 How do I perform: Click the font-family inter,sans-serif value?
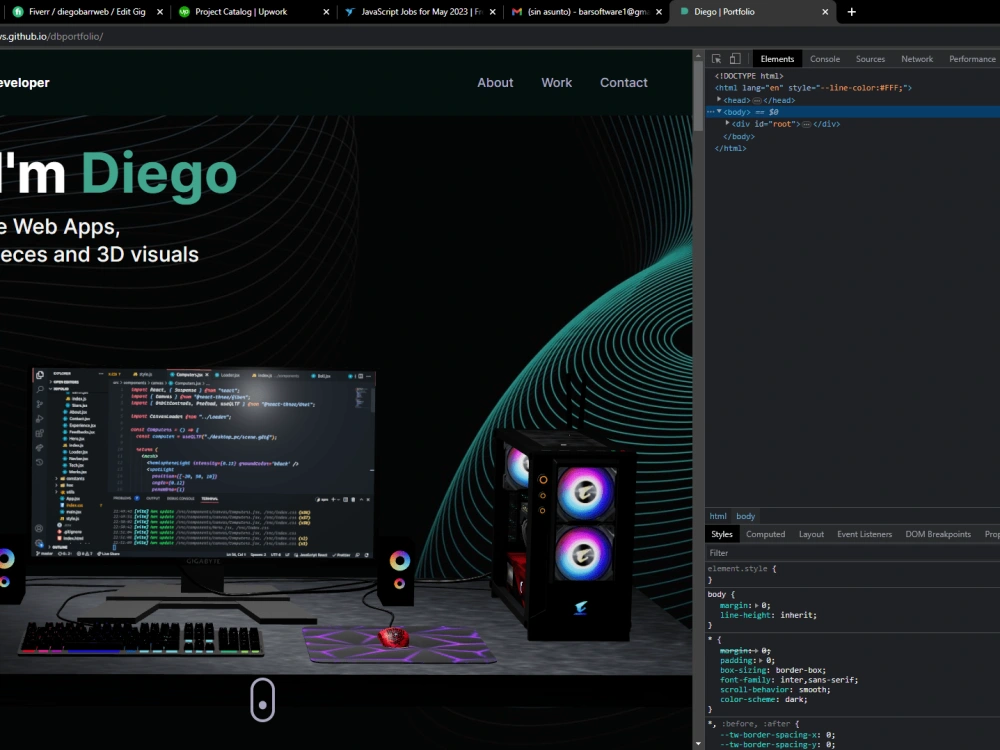click(x=818, y=680)
